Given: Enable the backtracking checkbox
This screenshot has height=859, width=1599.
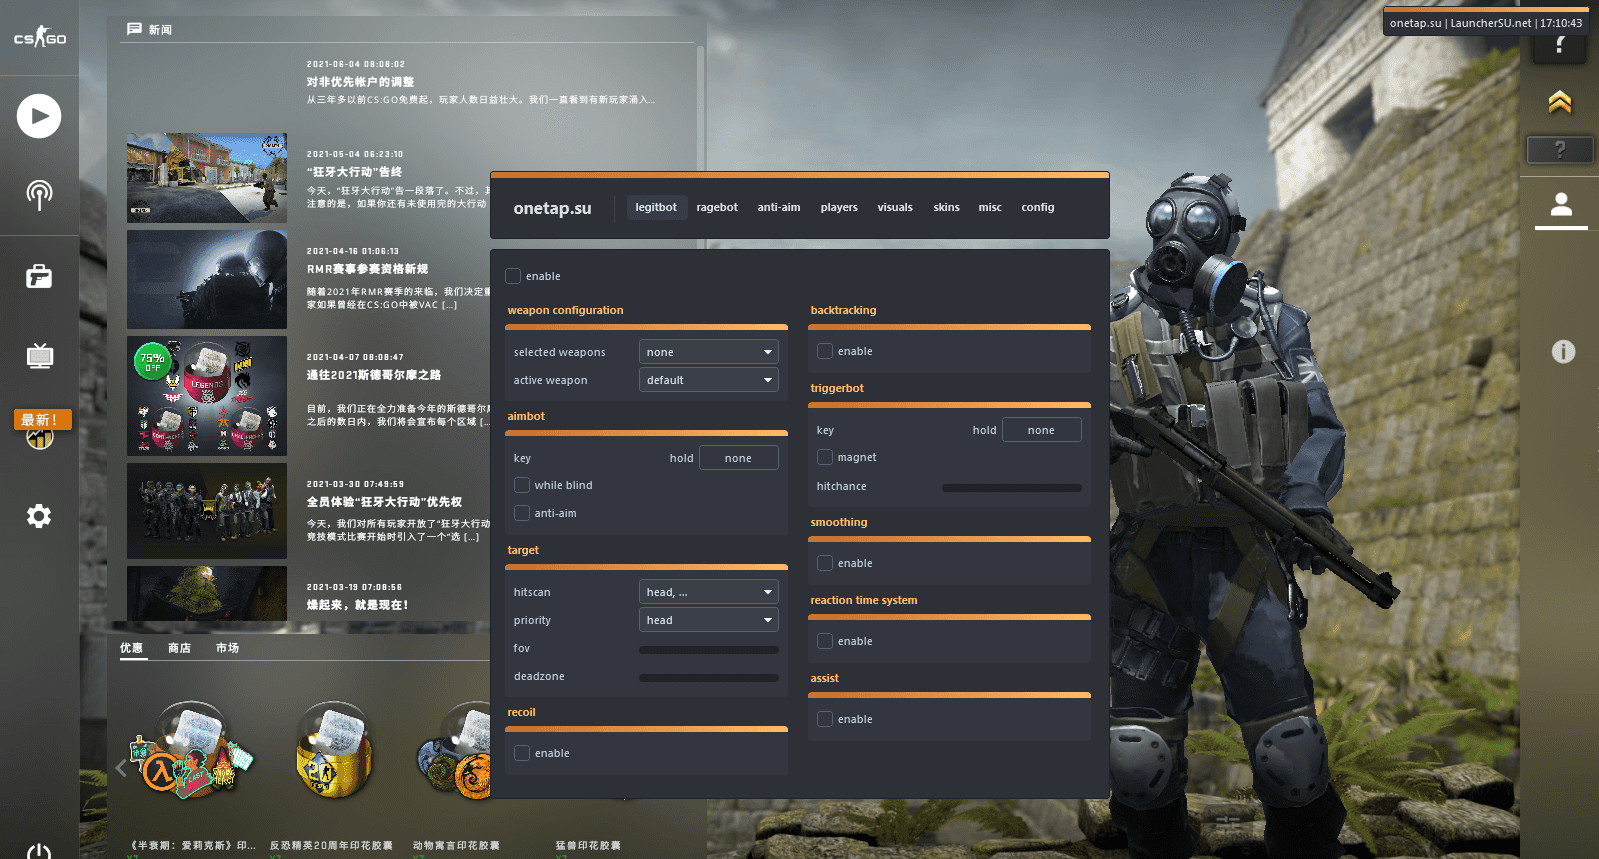Looking at the screenshot, I should (x=825, y=351).
